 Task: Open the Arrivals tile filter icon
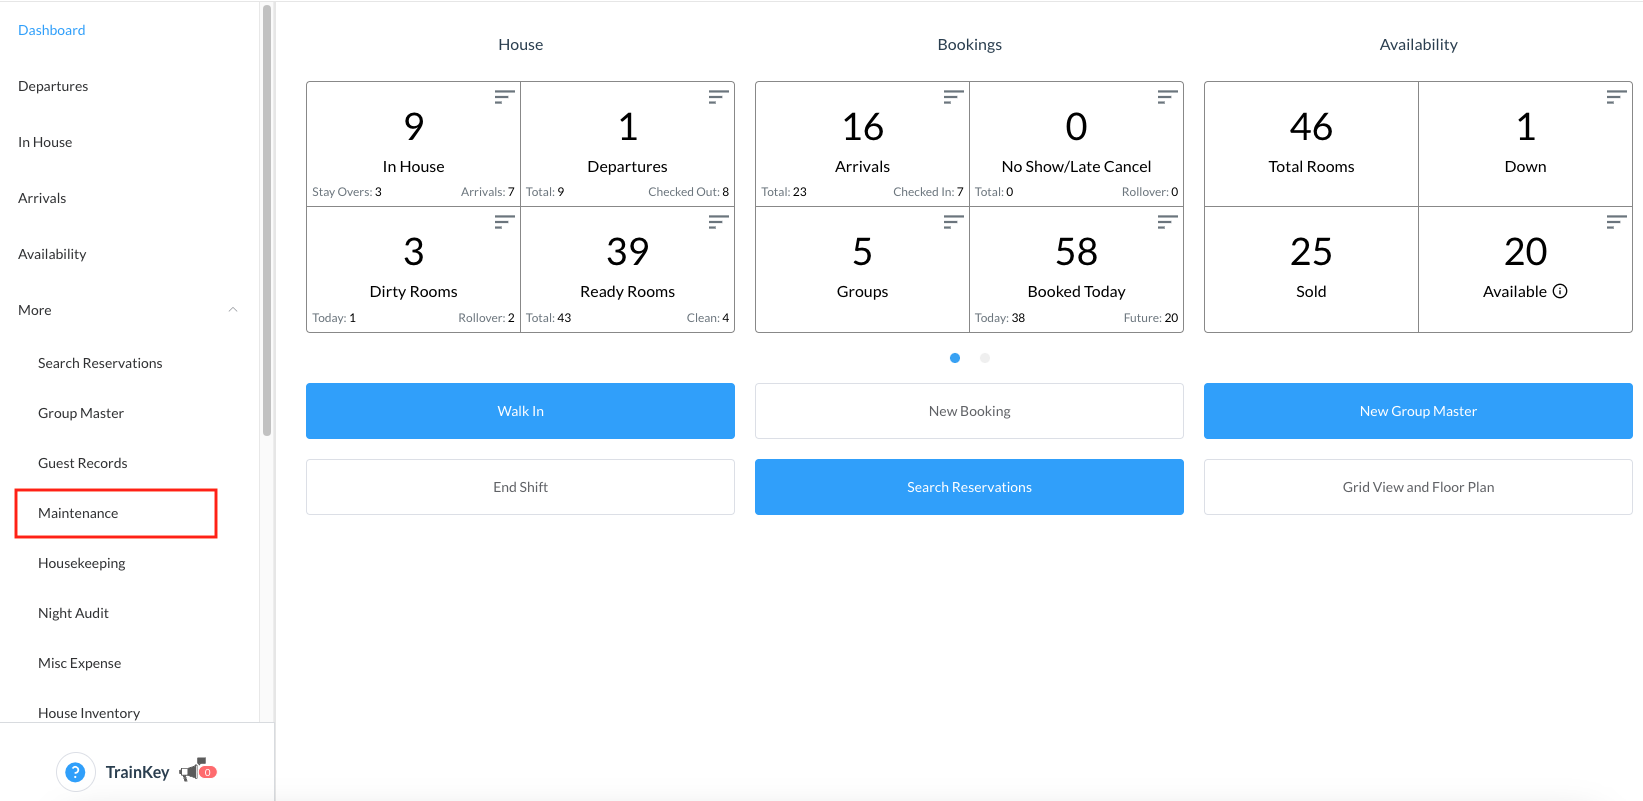[953, 97]
